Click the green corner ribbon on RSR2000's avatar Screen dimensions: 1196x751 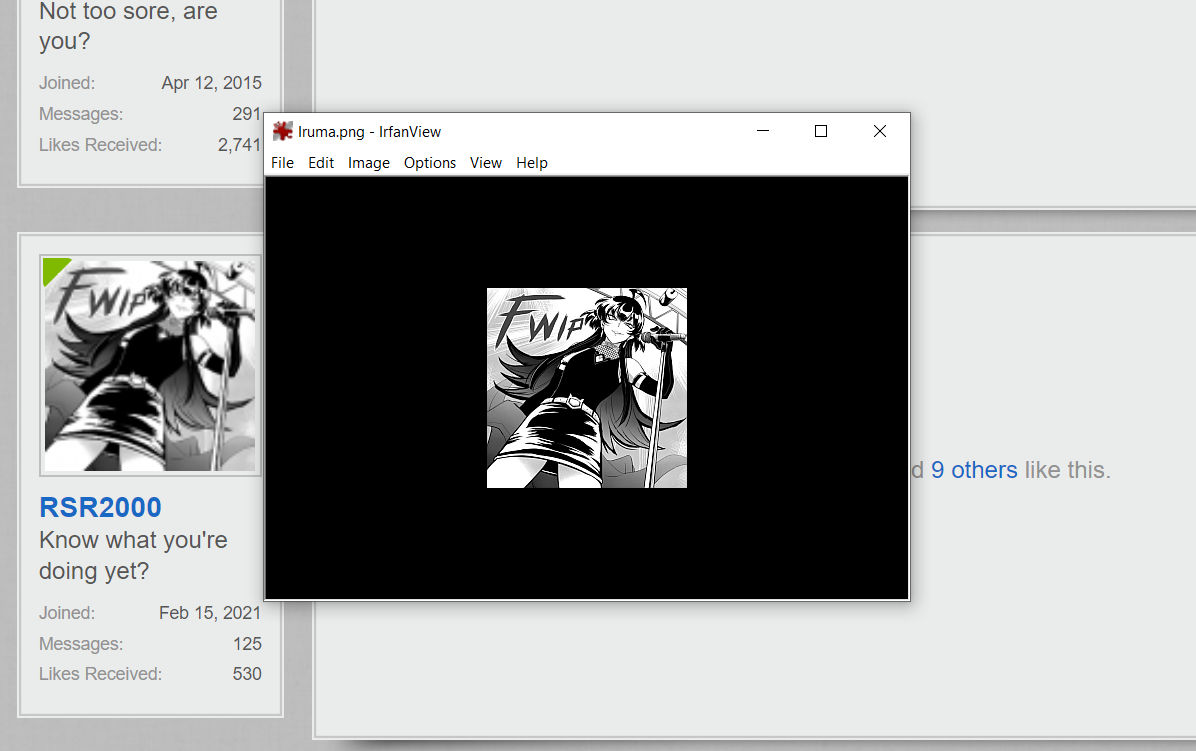(54, 269)
